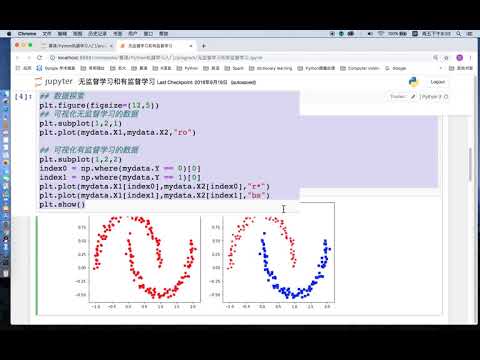480x360 pixels.
Task: Select the active Jupyter notebook tab
Action: (x=154, y=46)
